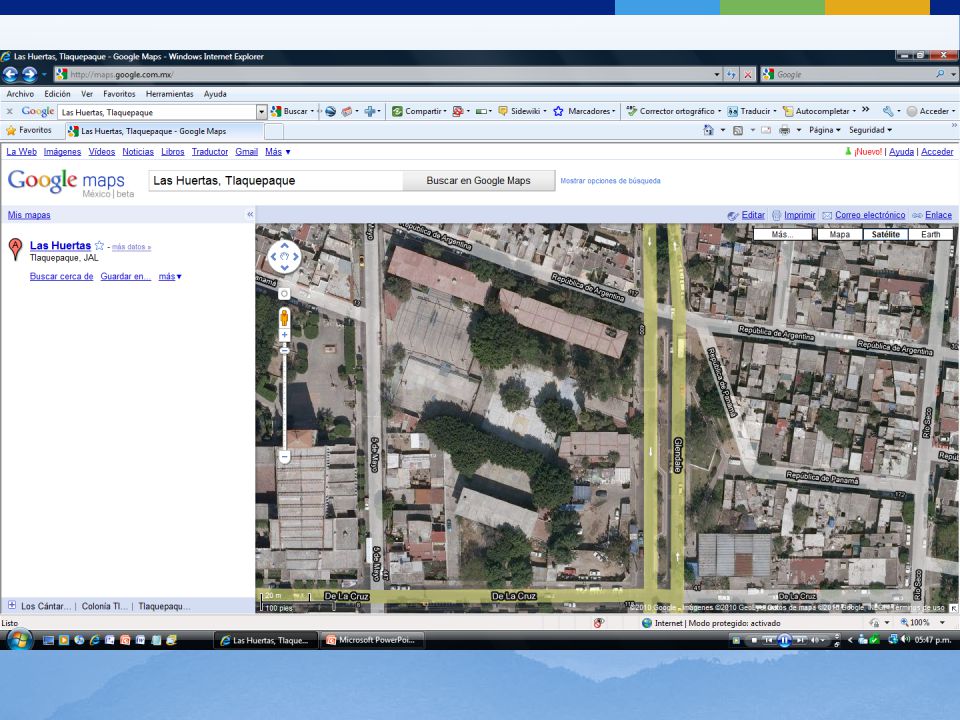This screenshot has width=960, height=720.
Task: Click the Favoritos star button
Action: point(29,130)
